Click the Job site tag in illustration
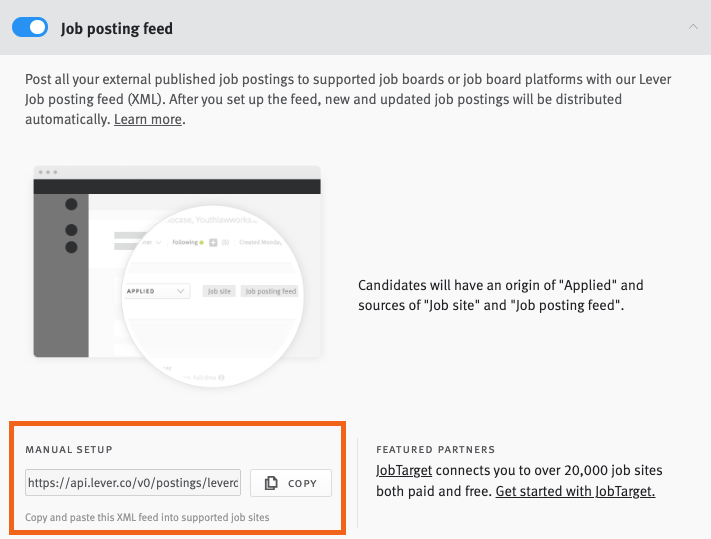This screenshot has height=539, width=711. click(x=218, y=291)
